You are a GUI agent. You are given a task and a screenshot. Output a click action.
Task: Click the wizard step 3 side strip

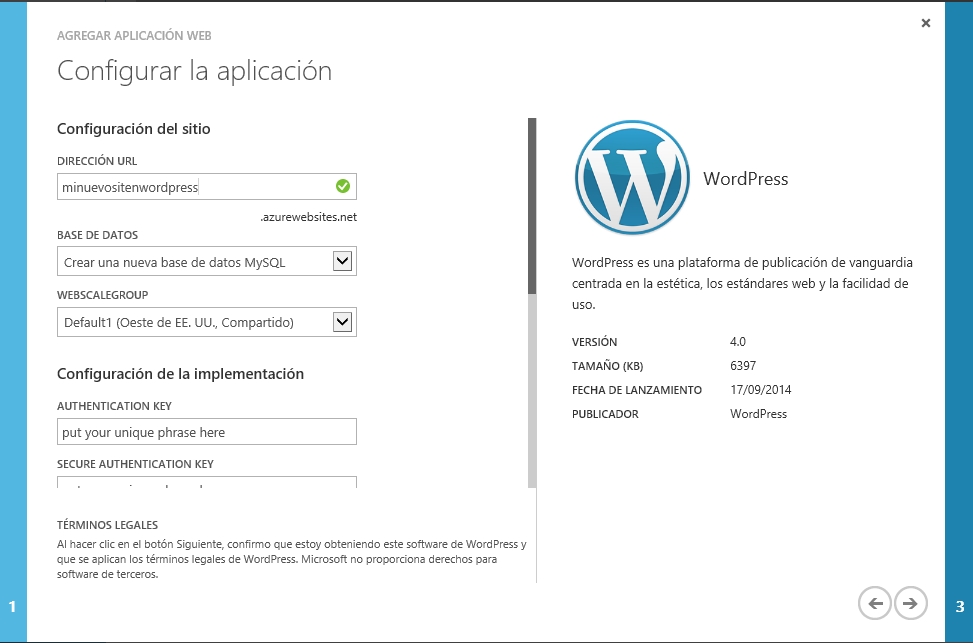click(959, 322)
